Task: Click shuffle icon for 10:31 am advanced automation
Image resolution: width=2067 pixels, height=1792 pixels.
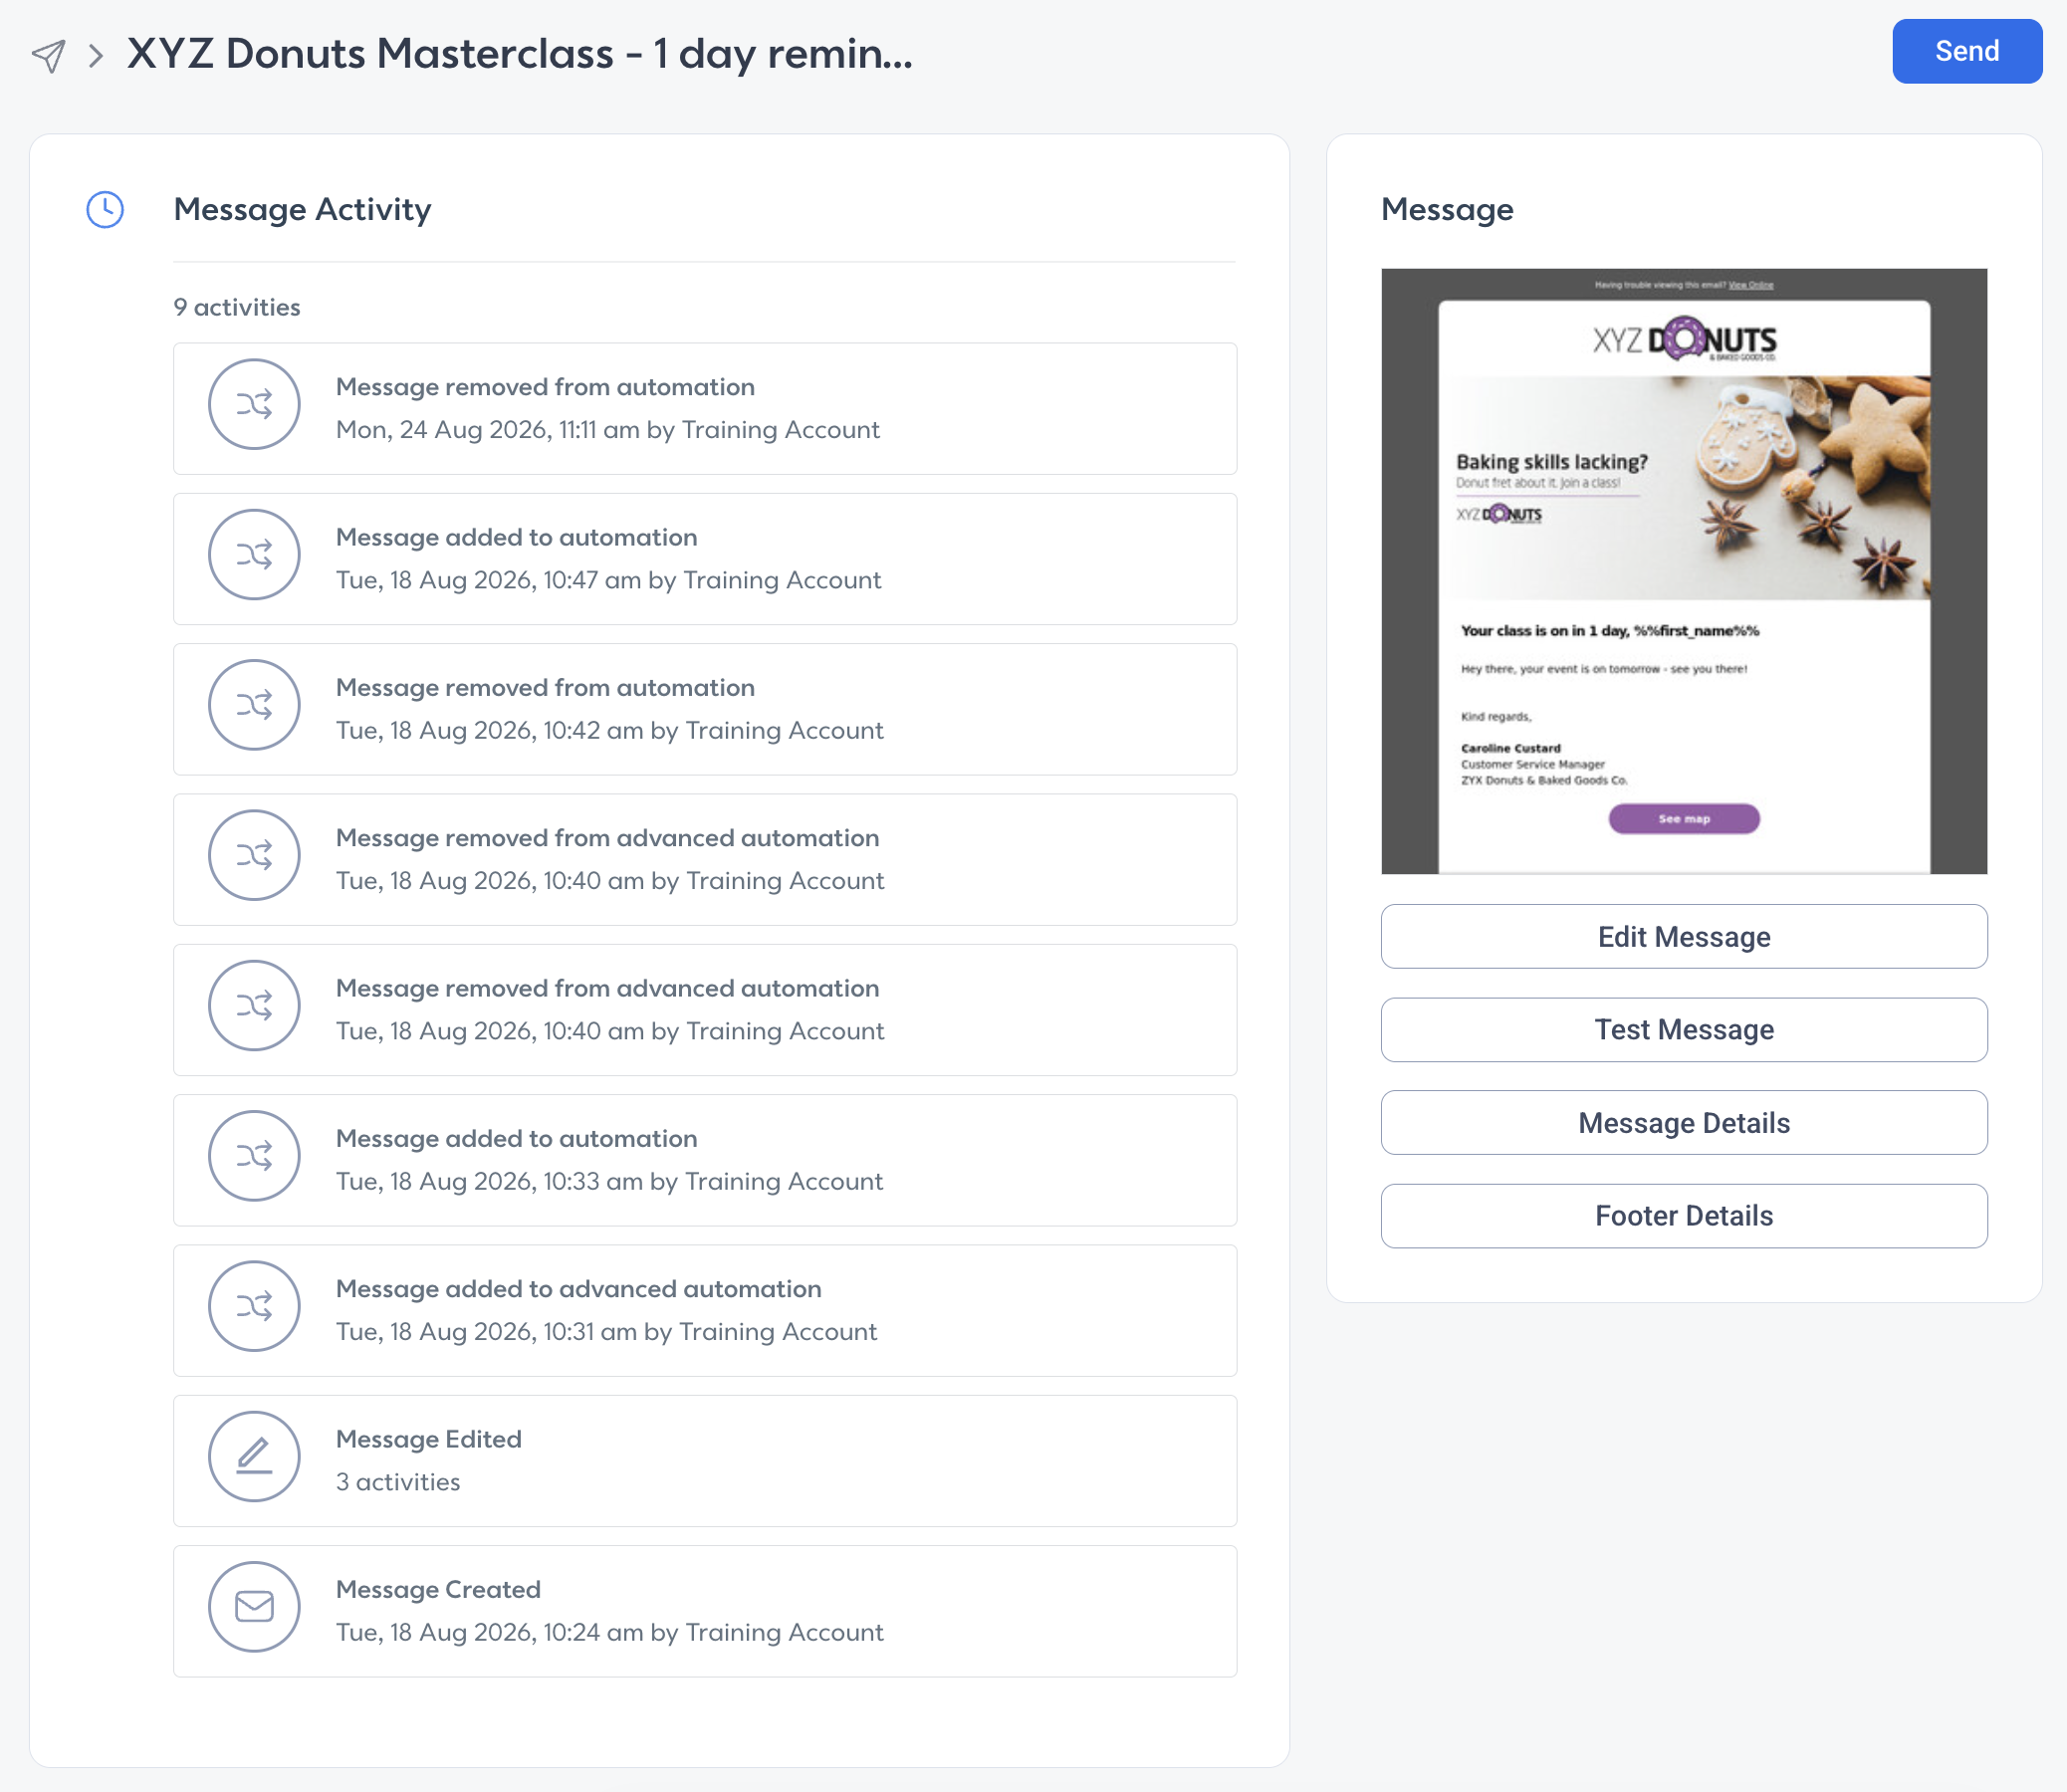Action: [x=254, y=1306]
